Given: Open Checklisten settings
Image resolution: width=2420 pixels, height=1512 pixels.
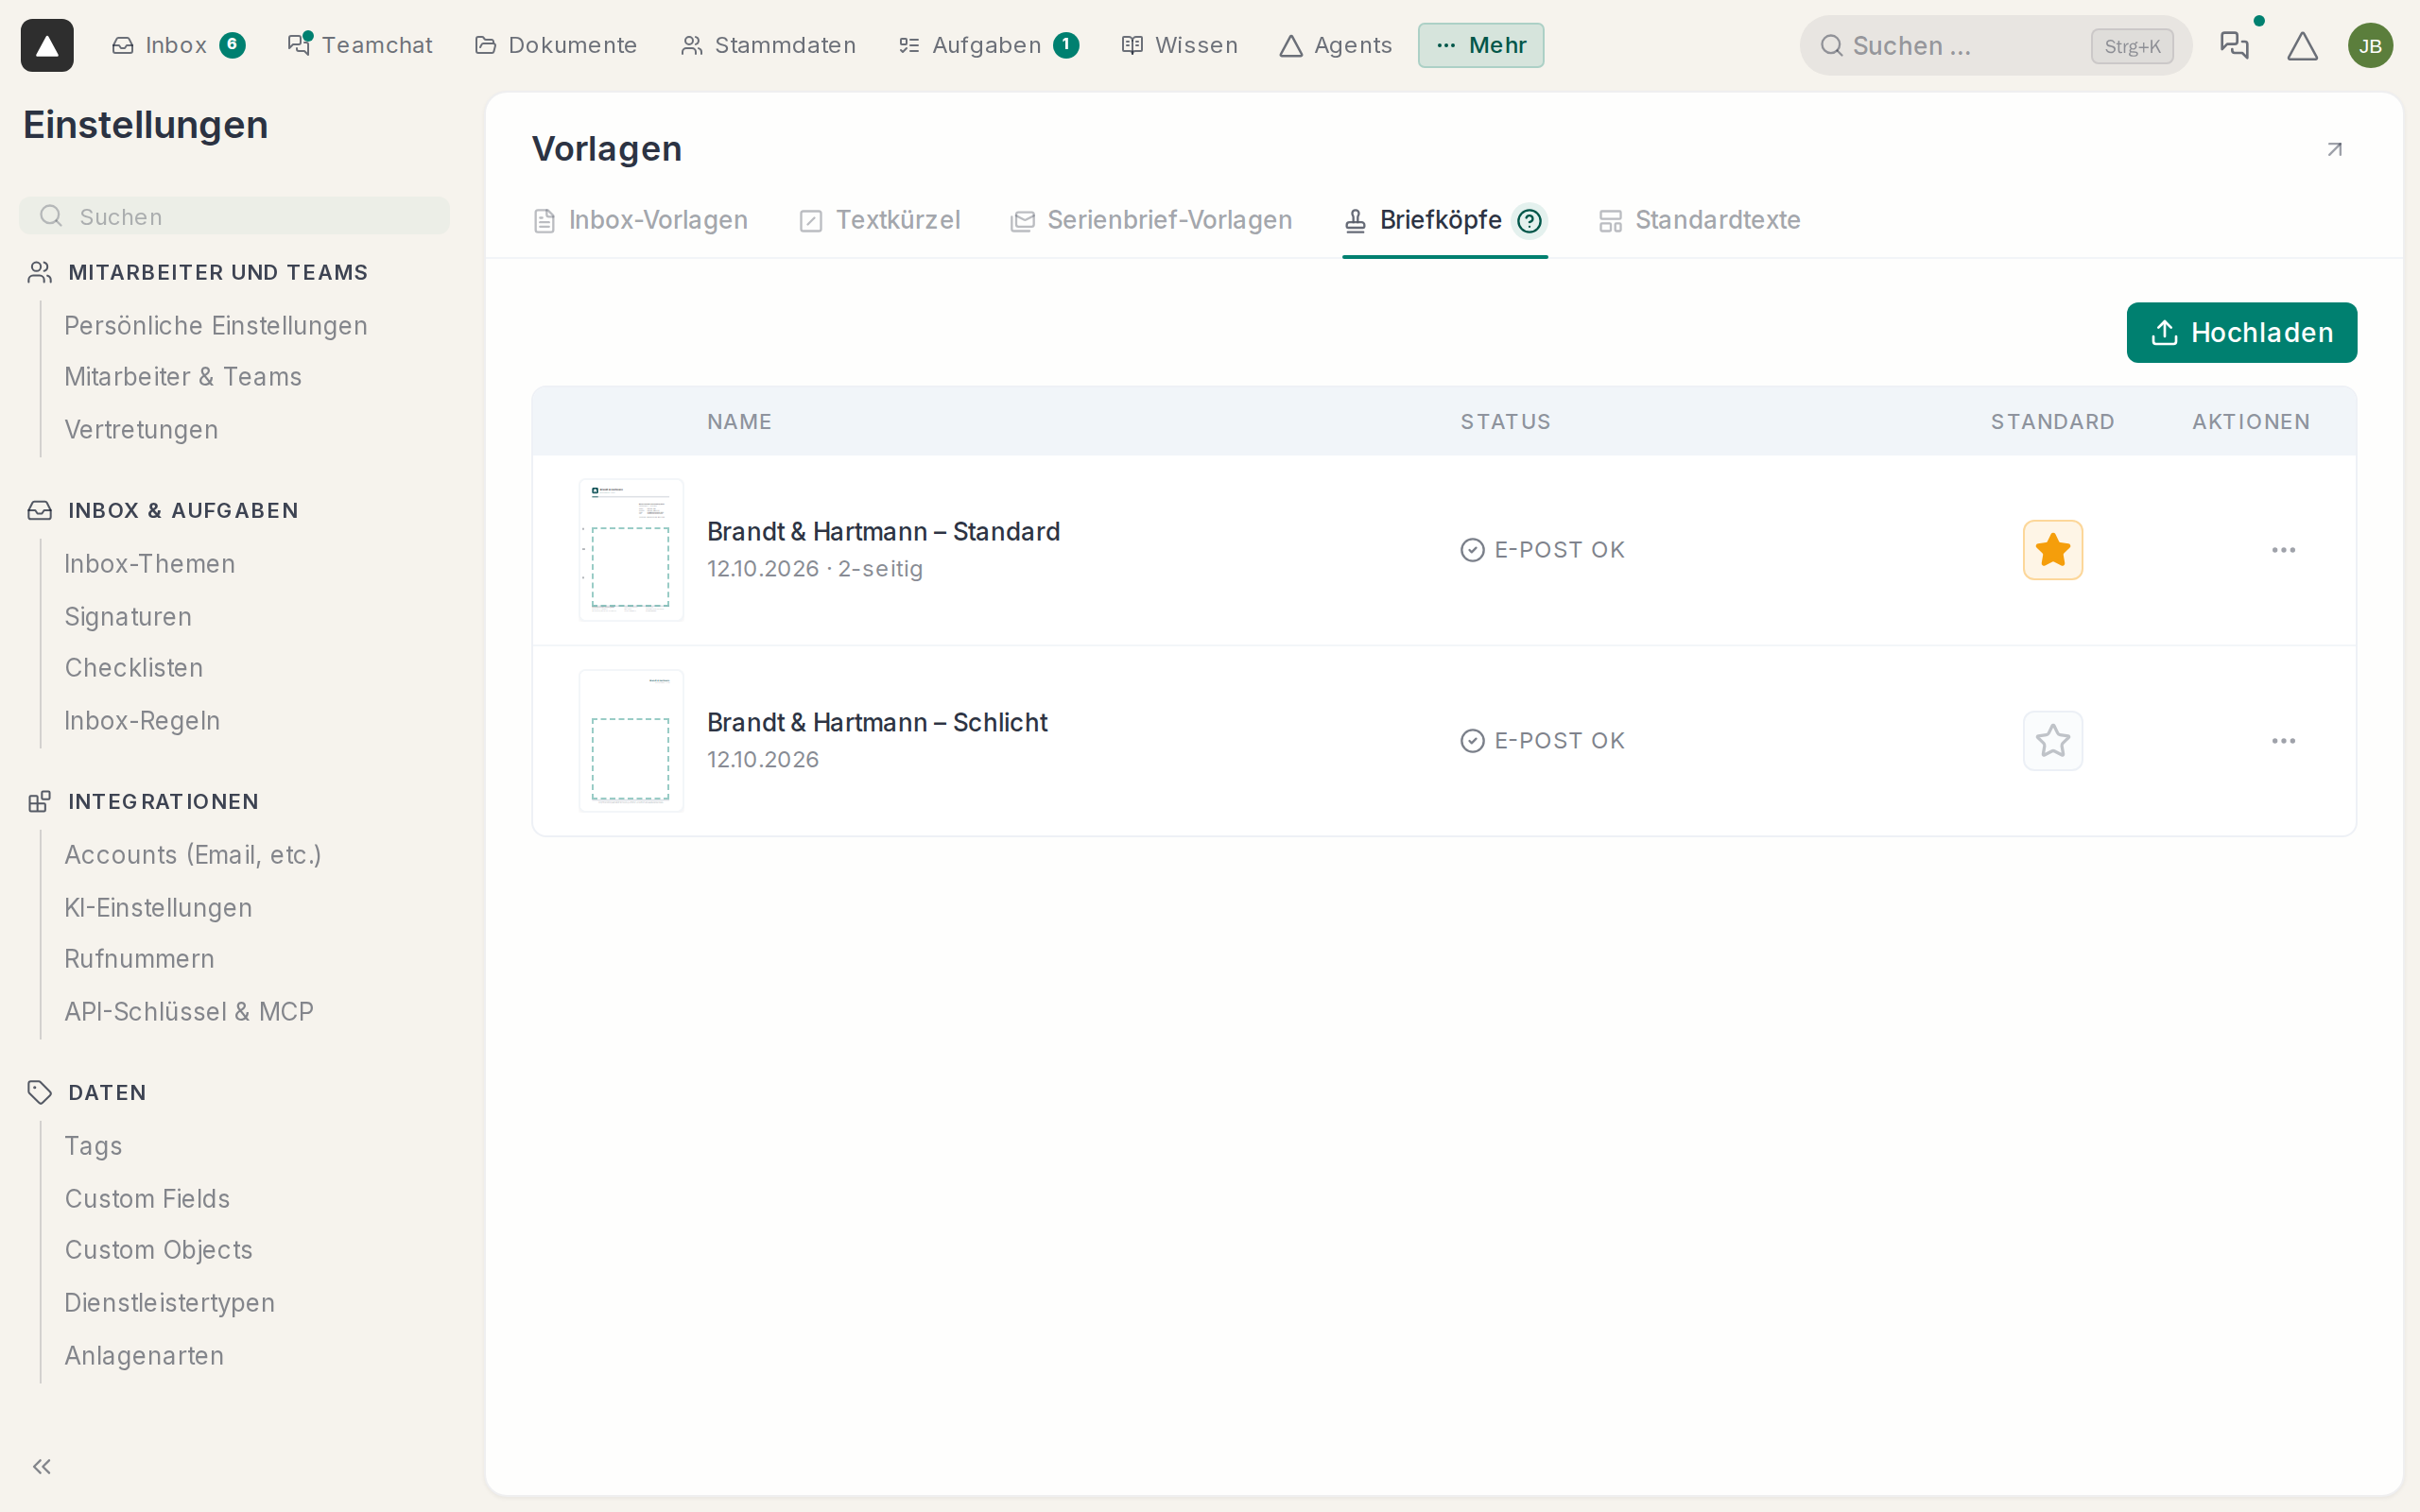Looking at the screenshot, I should click(134, 668).
